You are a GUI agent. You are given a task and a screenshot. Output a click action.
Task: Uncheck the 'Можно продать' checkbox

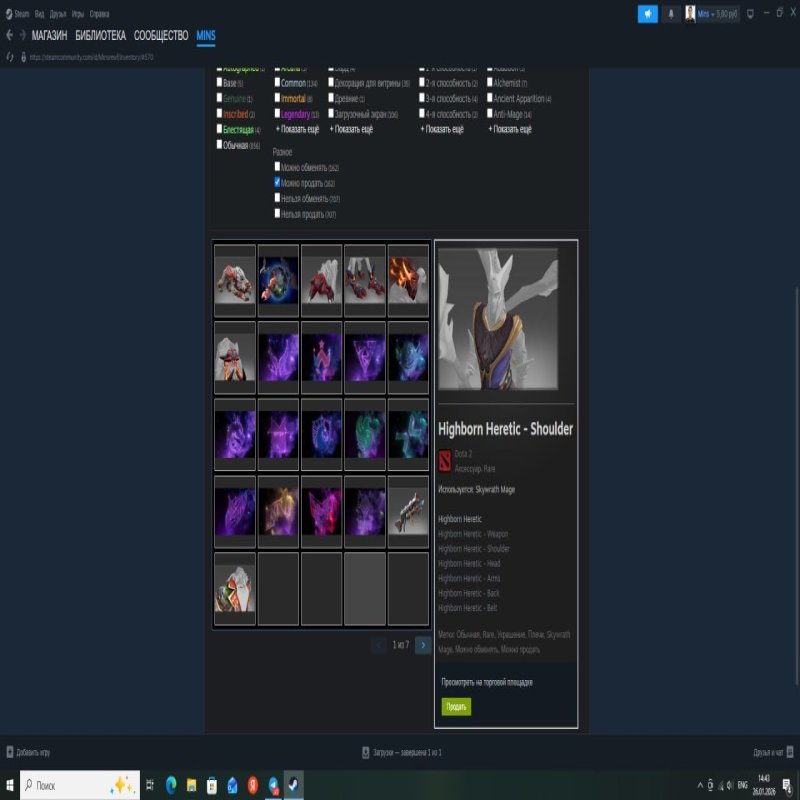277,183
